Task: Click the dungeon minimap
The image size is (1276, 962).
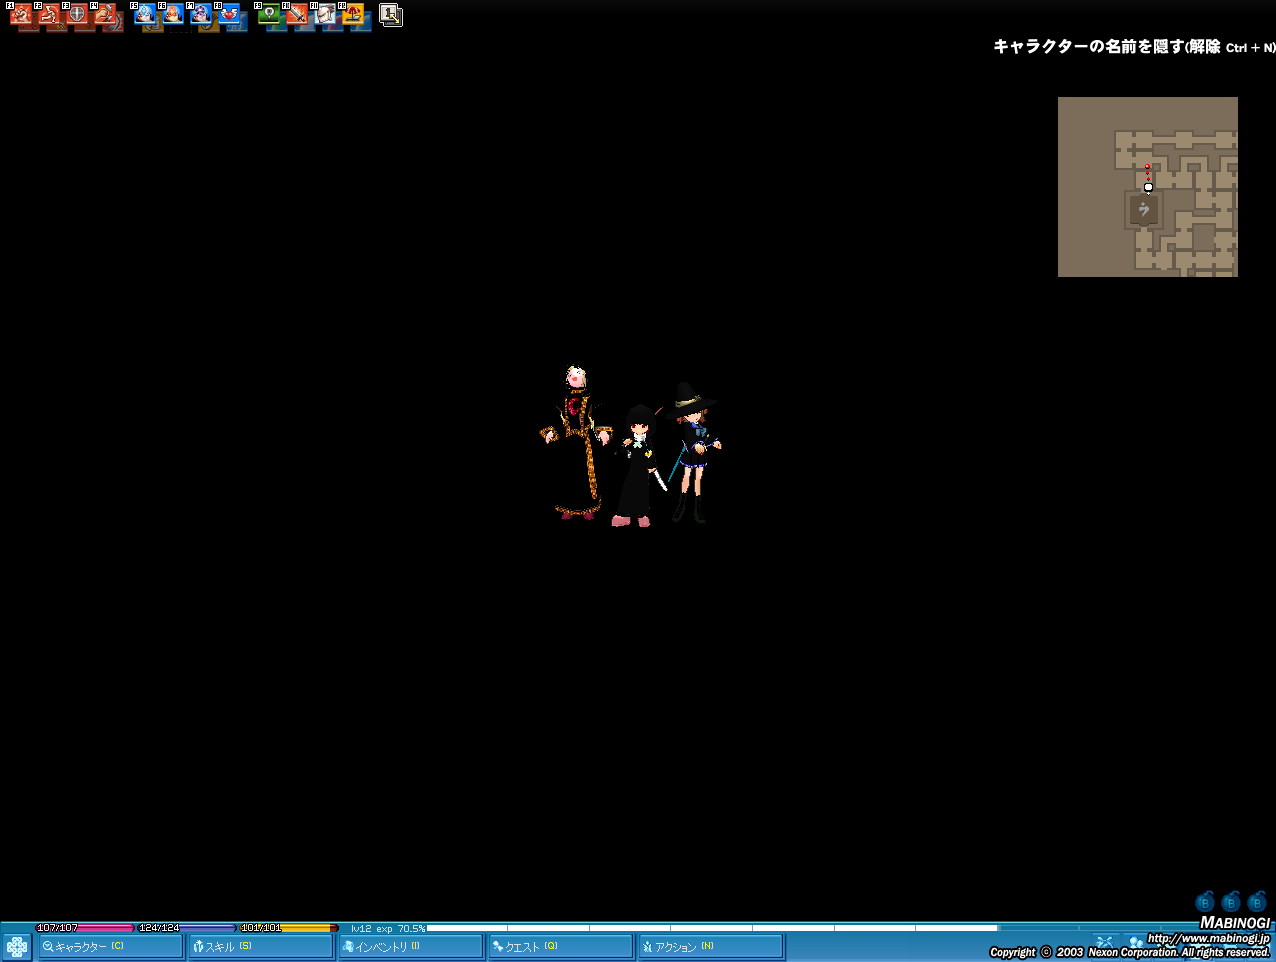Action: point(1148,187)
